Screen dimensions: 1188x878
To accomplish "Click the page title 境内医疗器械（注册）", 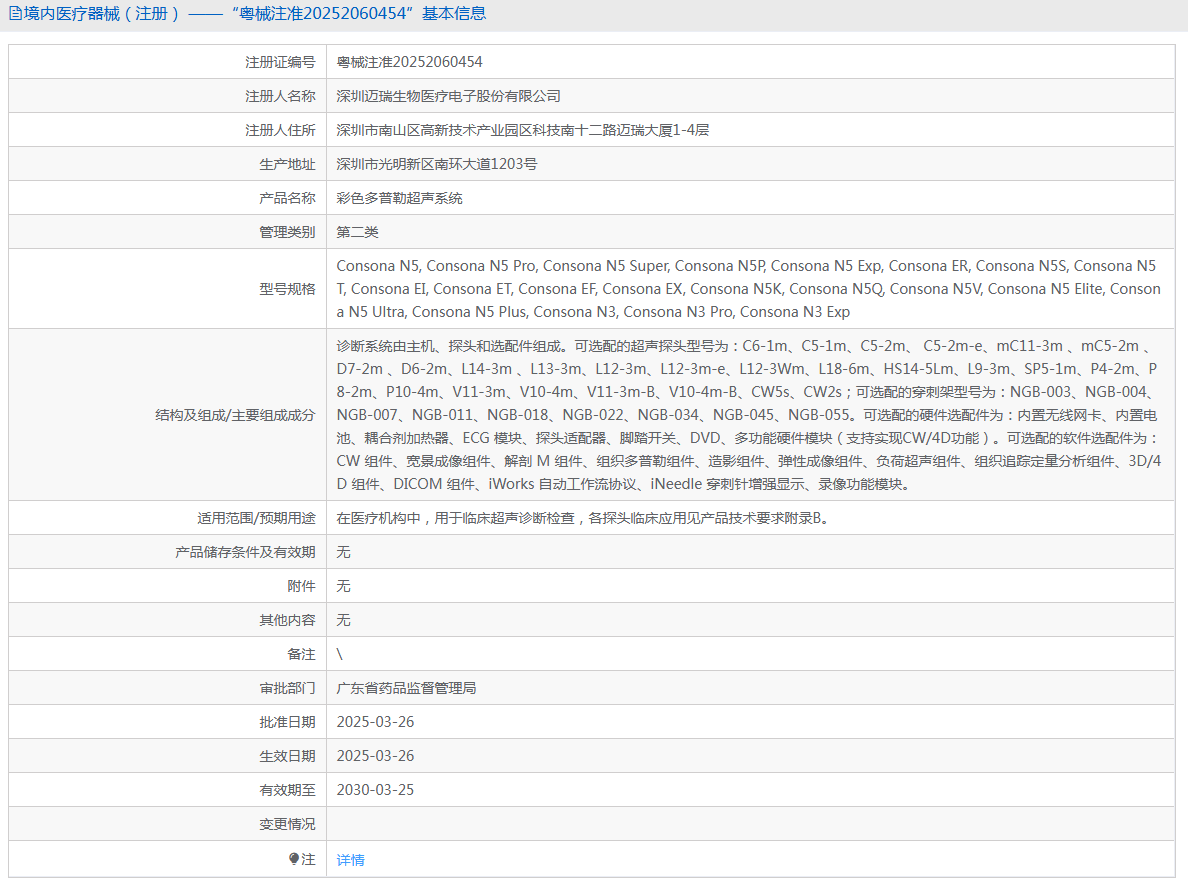I will click(x=102, y=14).
